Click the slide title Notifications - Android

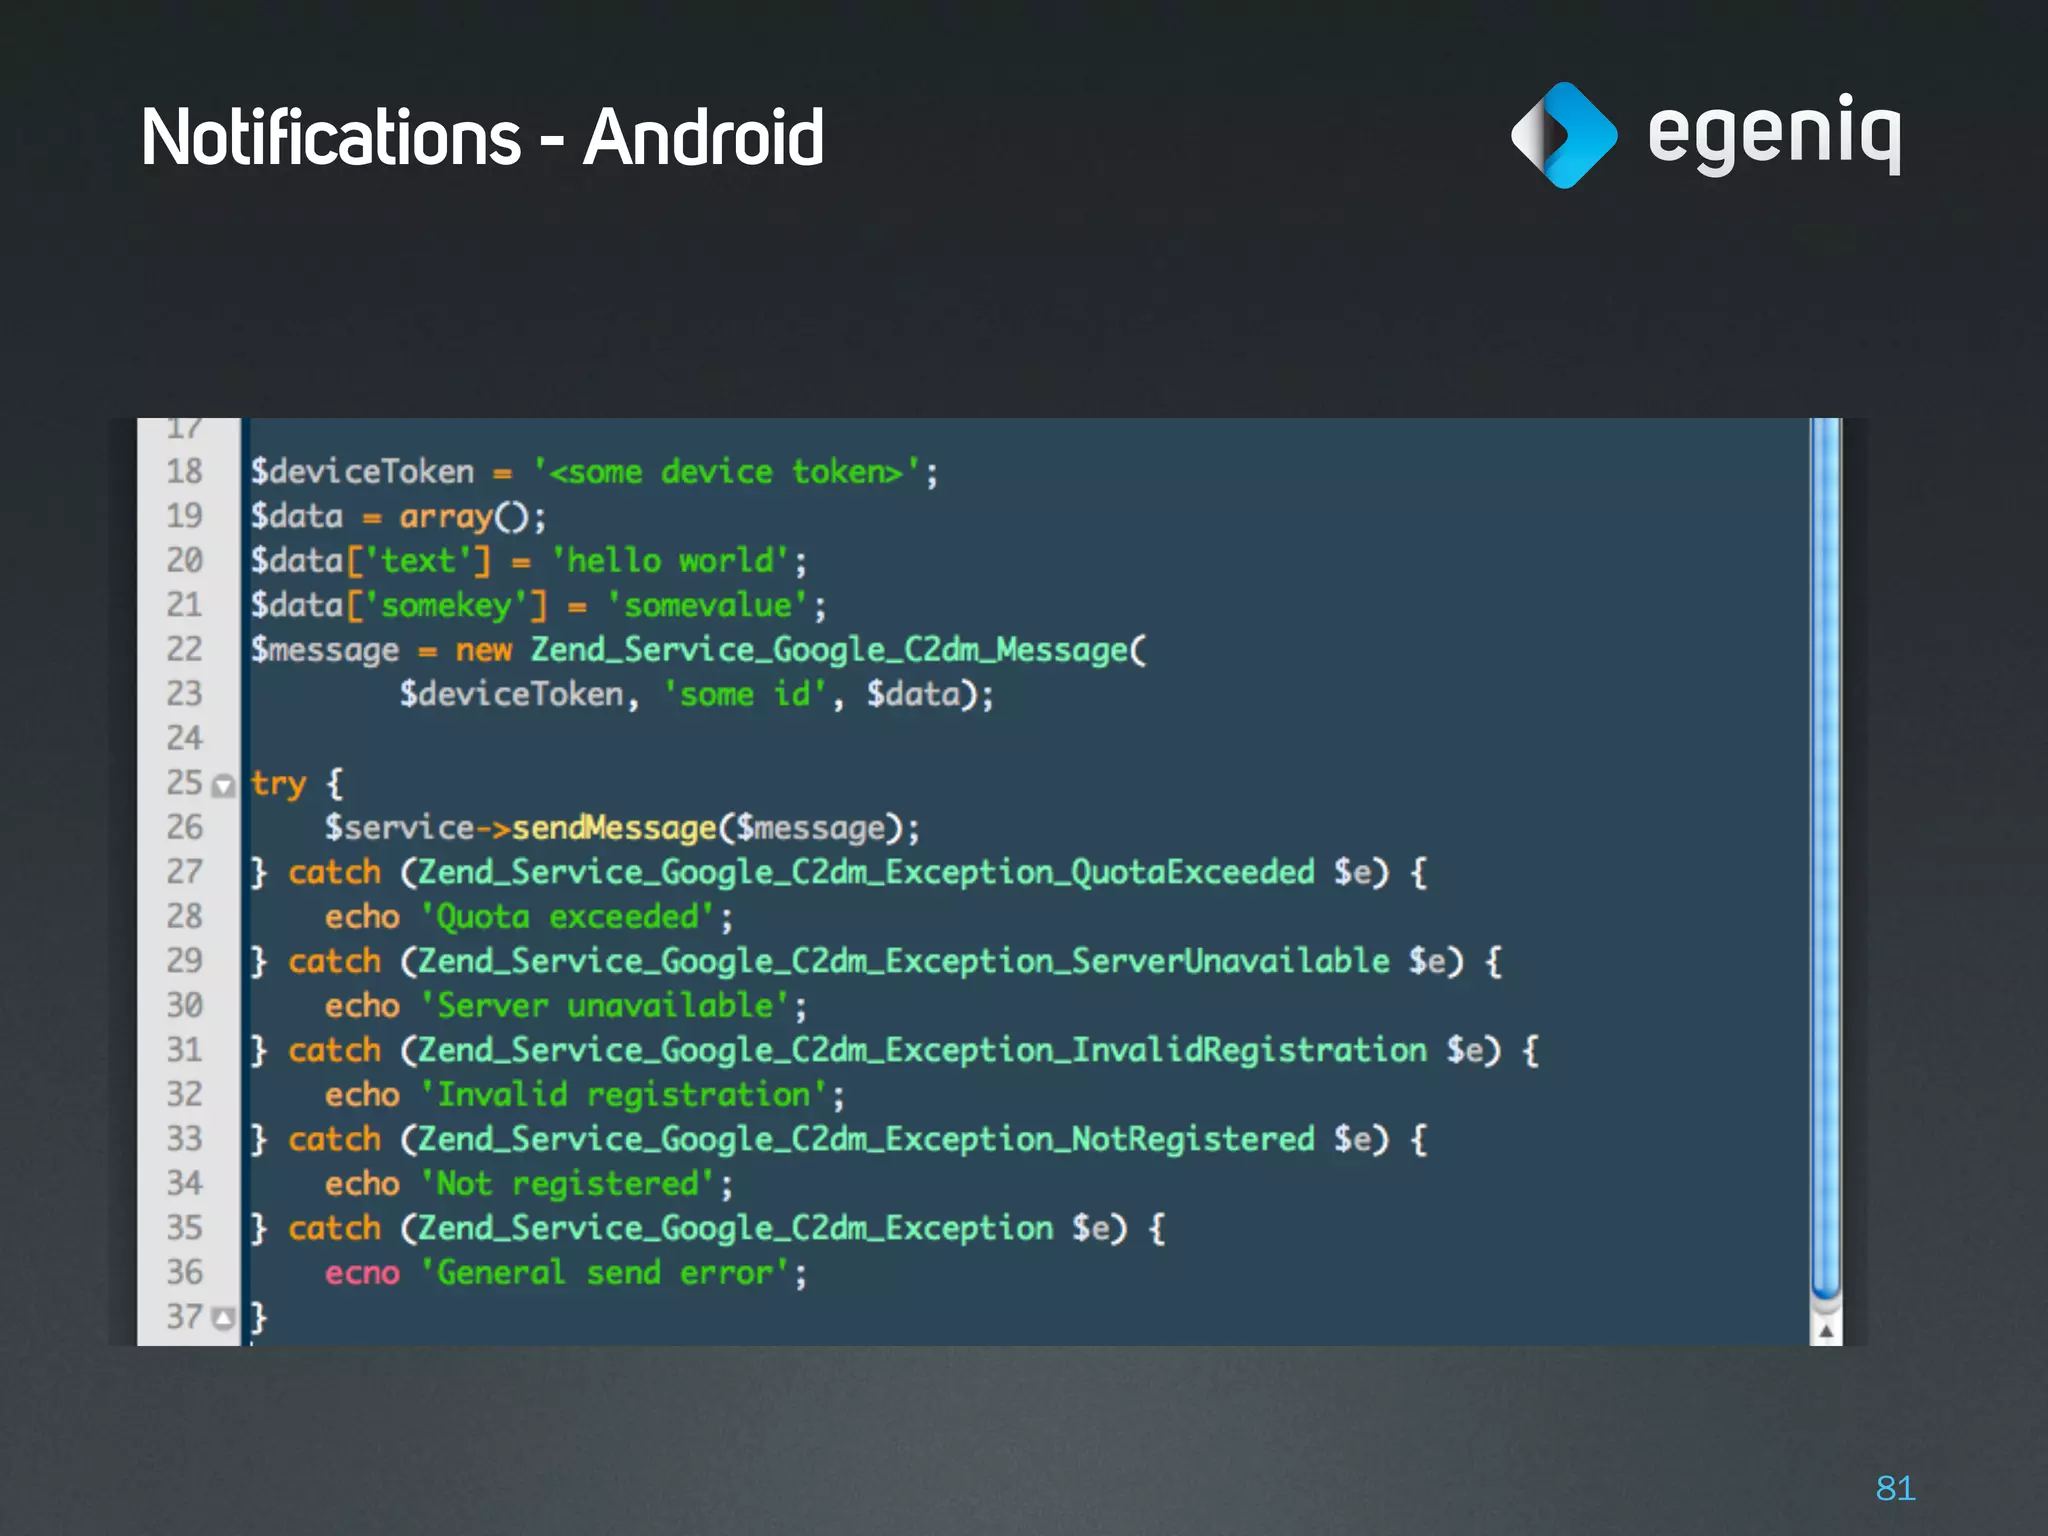pos(482,137)
